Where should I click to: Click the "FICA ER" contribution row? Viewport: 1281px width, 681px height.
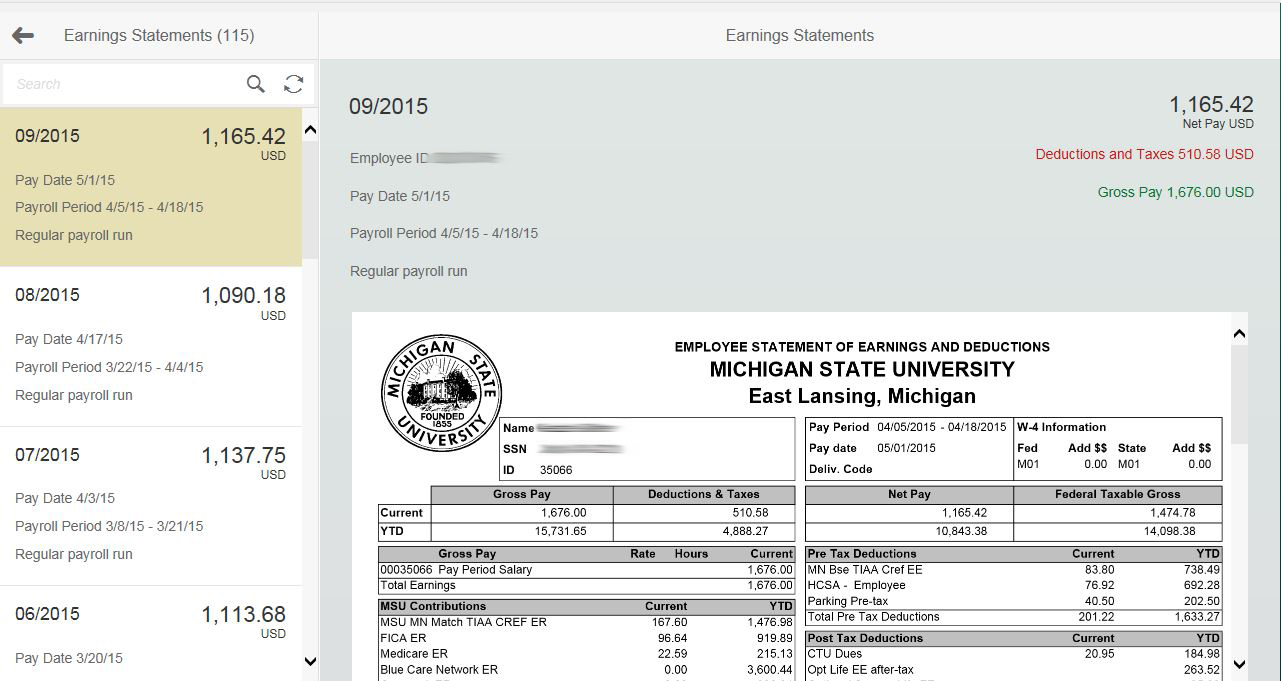(587, 638)
